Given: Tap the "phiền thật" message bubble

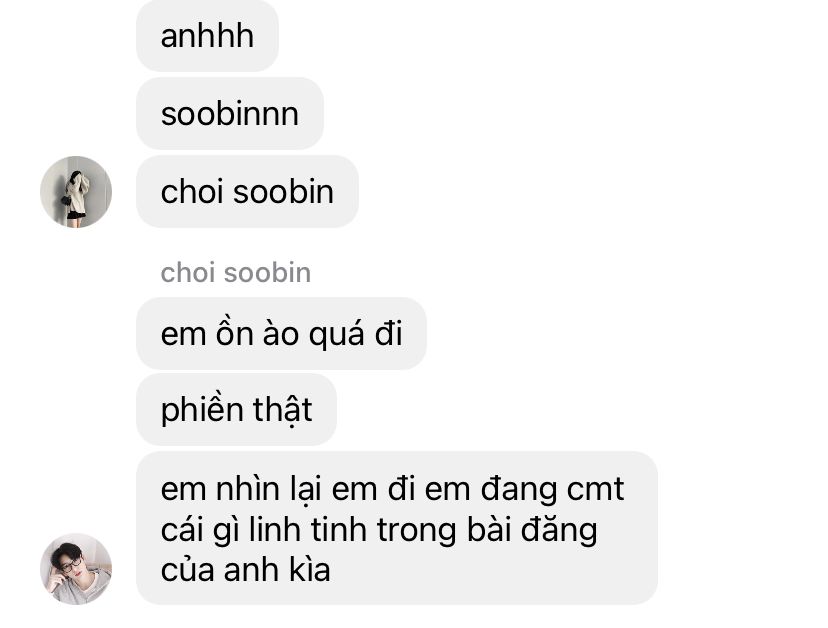Looking at the screenshot, I should pyautogui.click(x=236, y=409).
